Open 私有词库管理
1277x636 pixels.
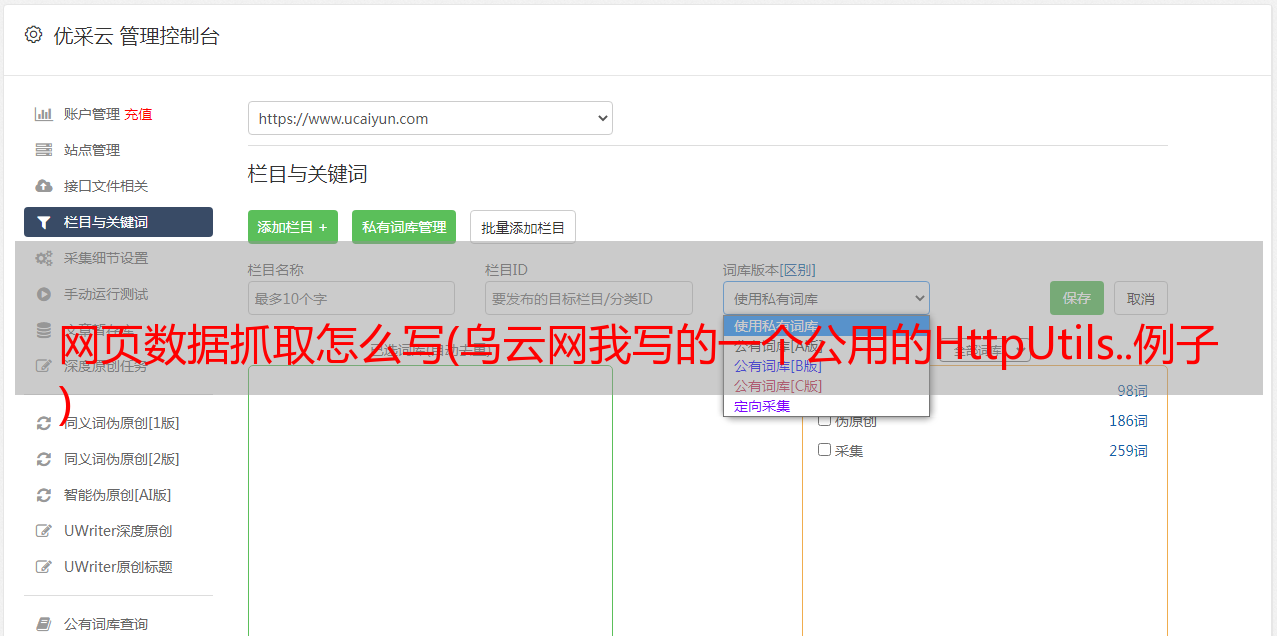pyautogui.click(x=404, y=227)
